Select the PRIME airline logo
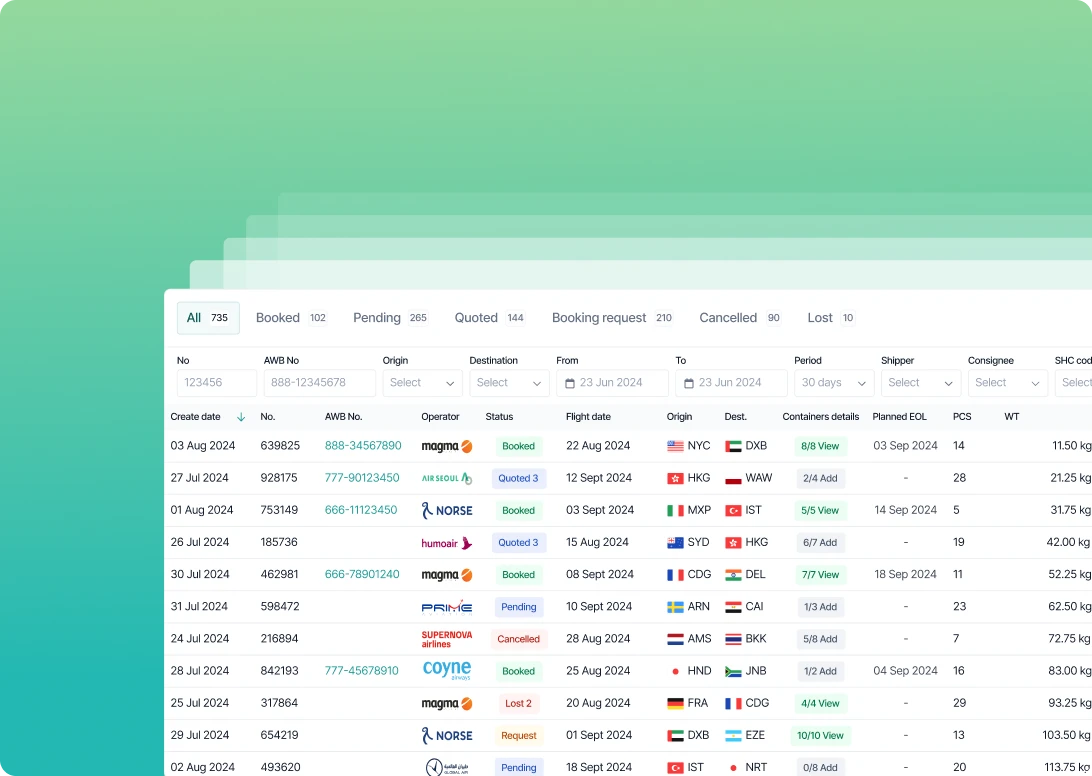1092x776 pixels. click(x=446, y=606)
